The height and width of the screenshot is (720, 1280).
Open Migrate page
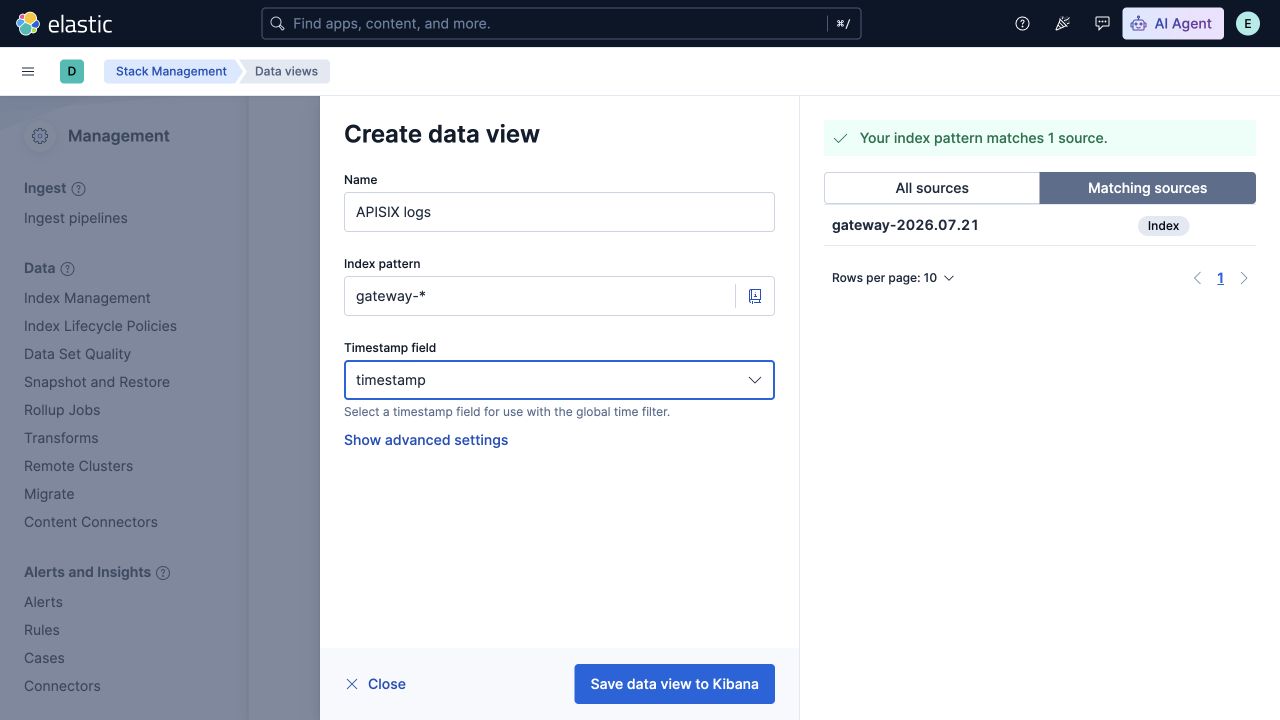pos(49,494)
